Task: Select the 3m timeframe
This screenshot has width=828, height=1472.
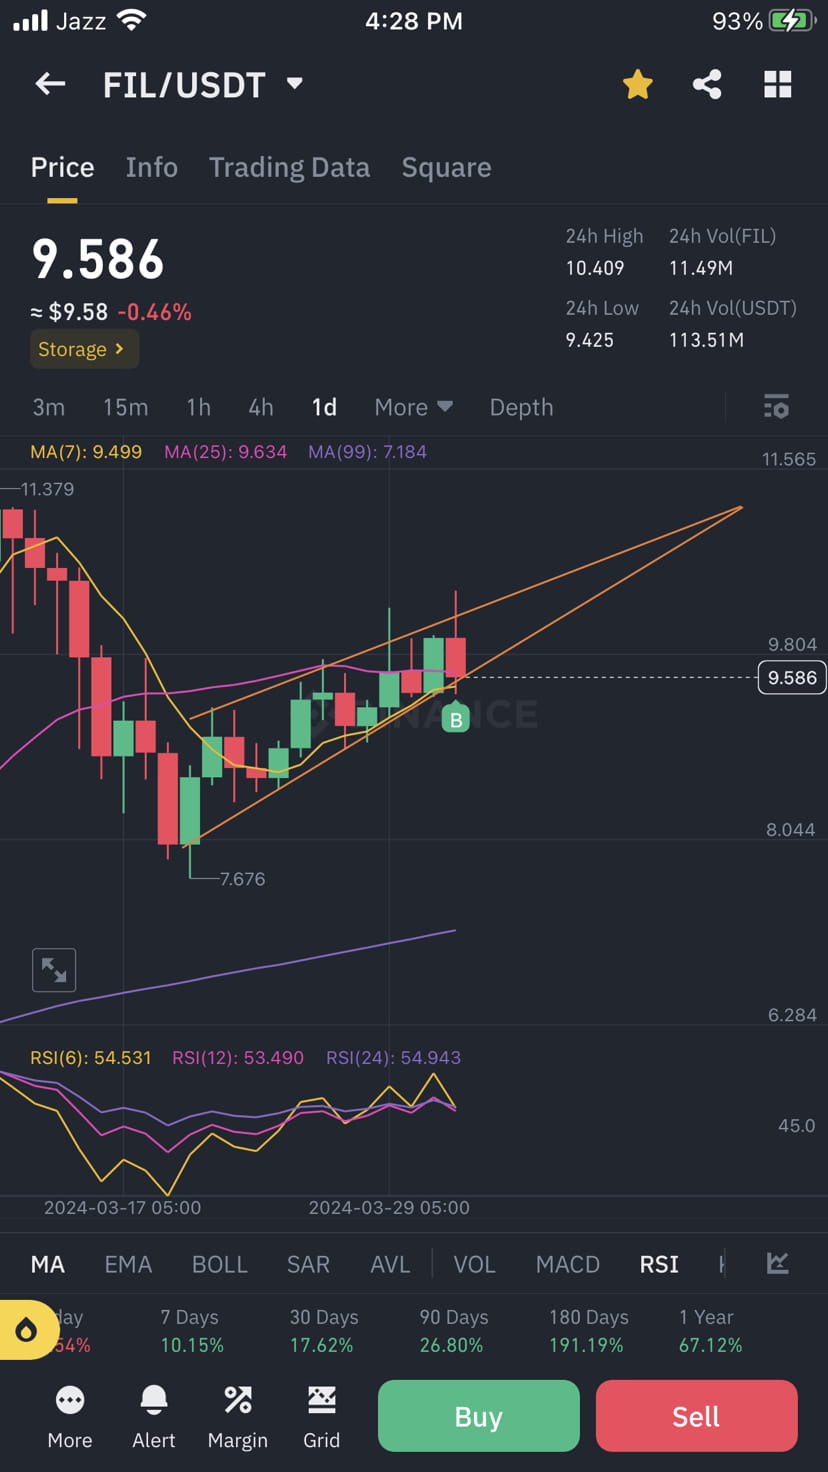Action: pos(48,407)
